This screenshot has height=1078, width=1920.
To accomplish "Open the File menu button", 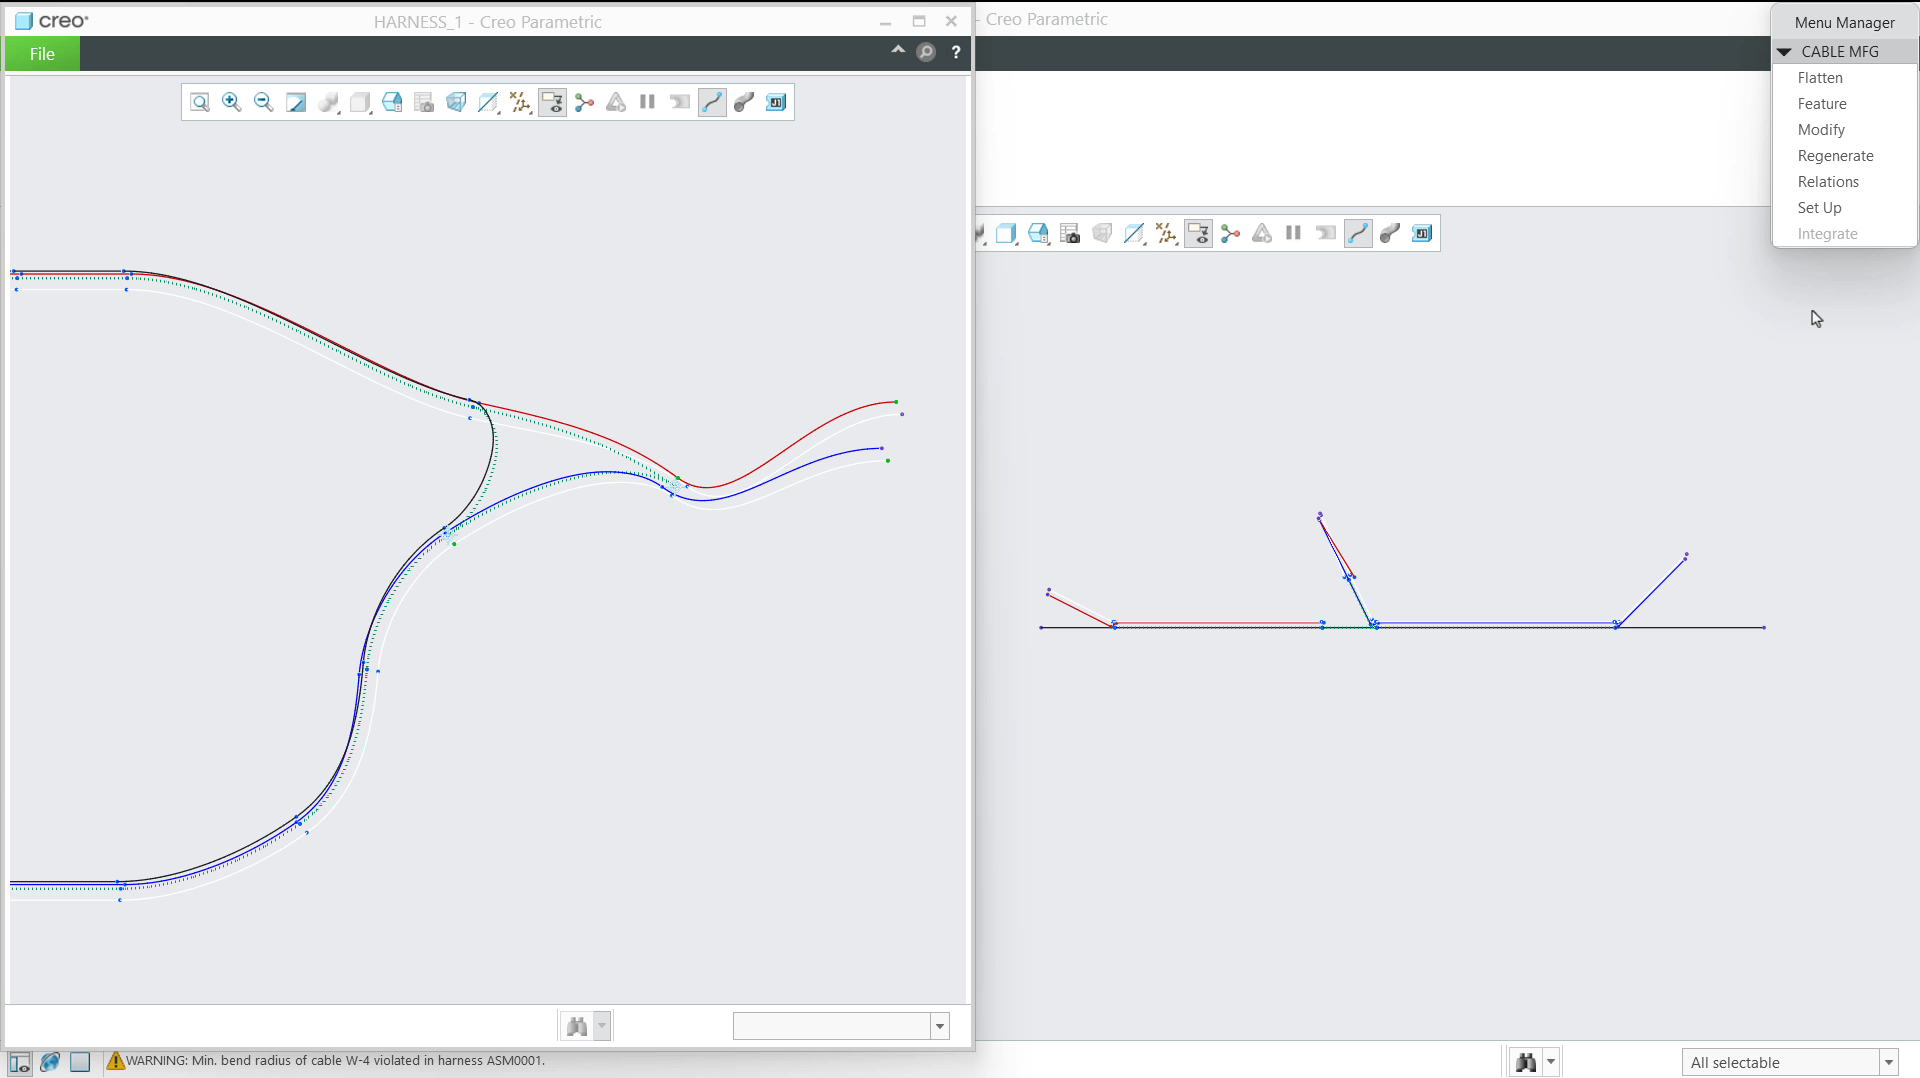I will click(42, 54).
